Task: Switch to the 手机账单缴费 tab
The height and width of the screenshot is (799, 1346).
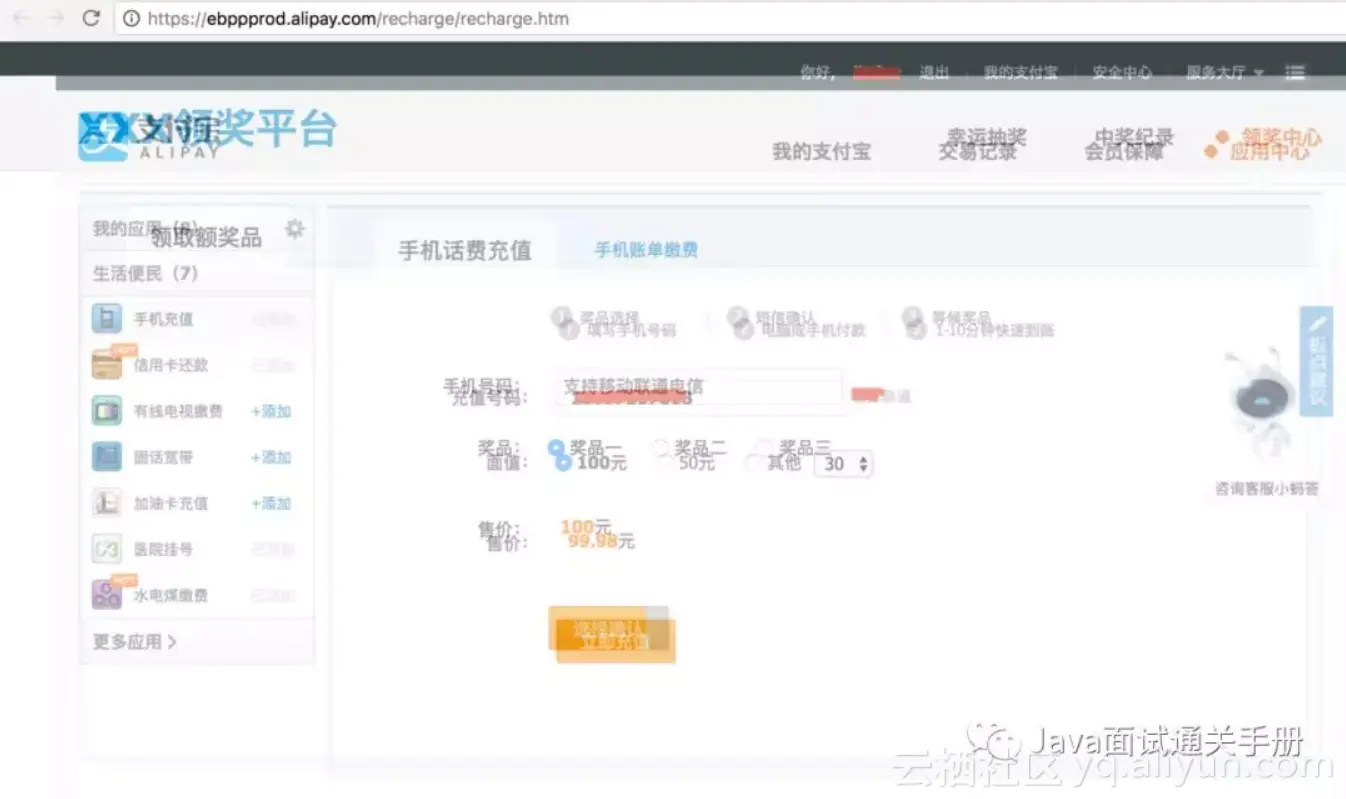Action: [x=646, y=250]
